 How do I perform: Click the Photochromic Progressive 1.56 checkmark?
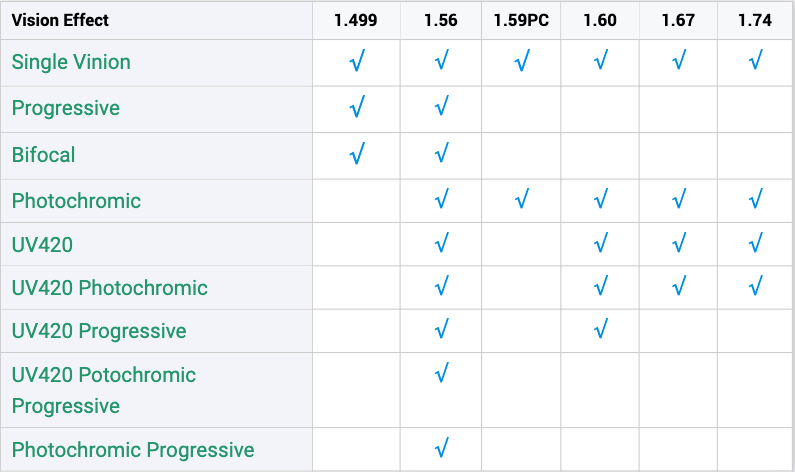click(x=441, y=450)
